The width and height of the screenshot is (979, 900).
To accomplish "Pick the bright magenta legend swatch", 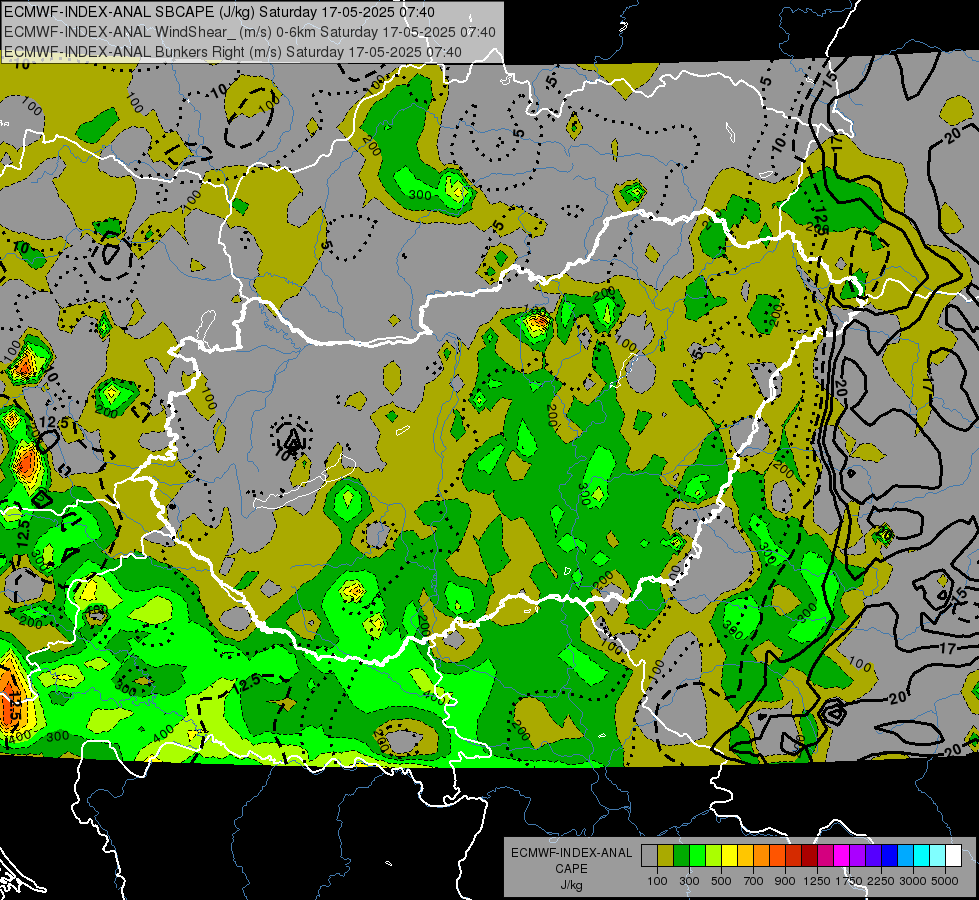I will click(x=842, y=855).
